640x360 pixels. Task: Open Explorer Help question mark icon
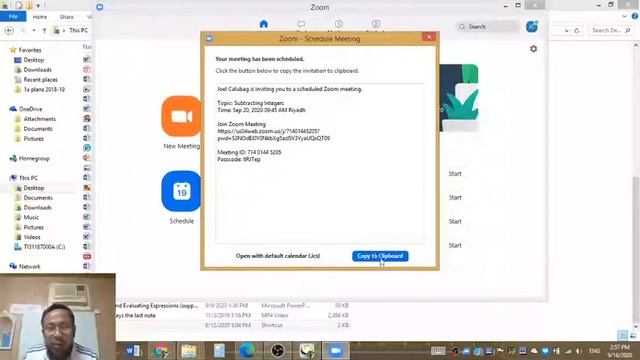click(635, 16)
